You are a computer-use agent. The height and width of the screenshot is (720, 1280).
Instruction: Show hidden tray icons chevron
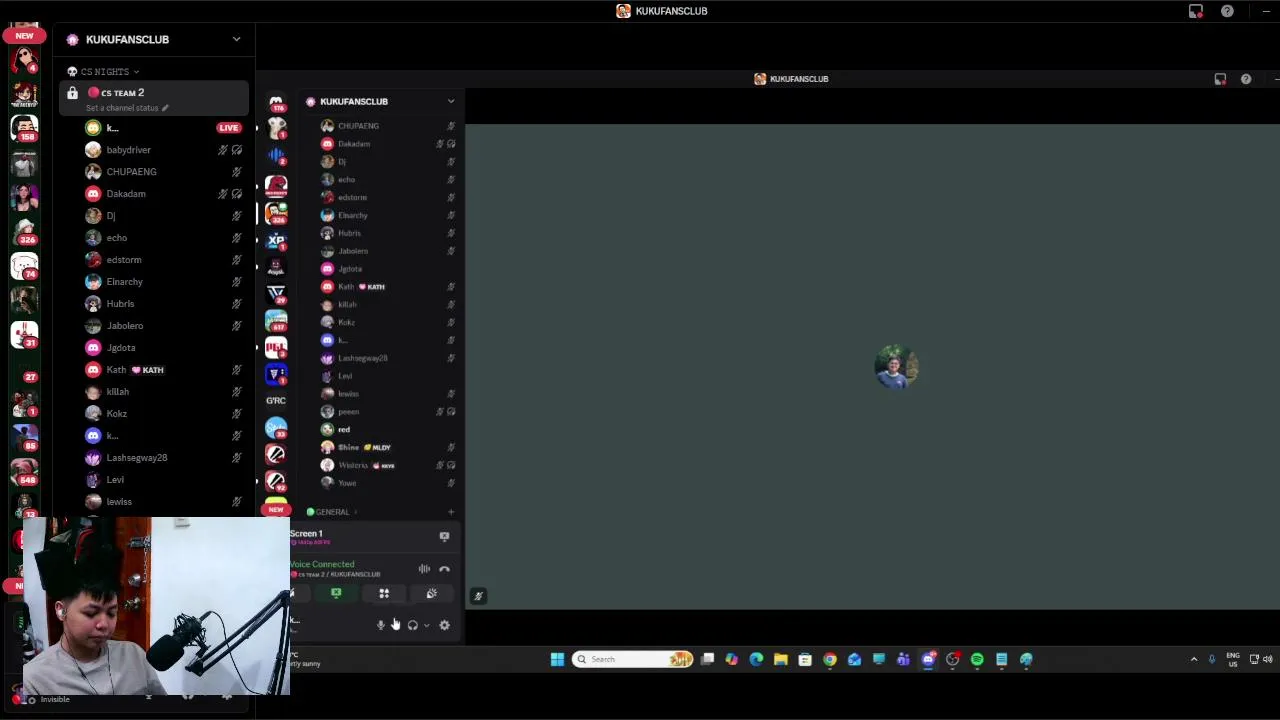[1193, 659]
